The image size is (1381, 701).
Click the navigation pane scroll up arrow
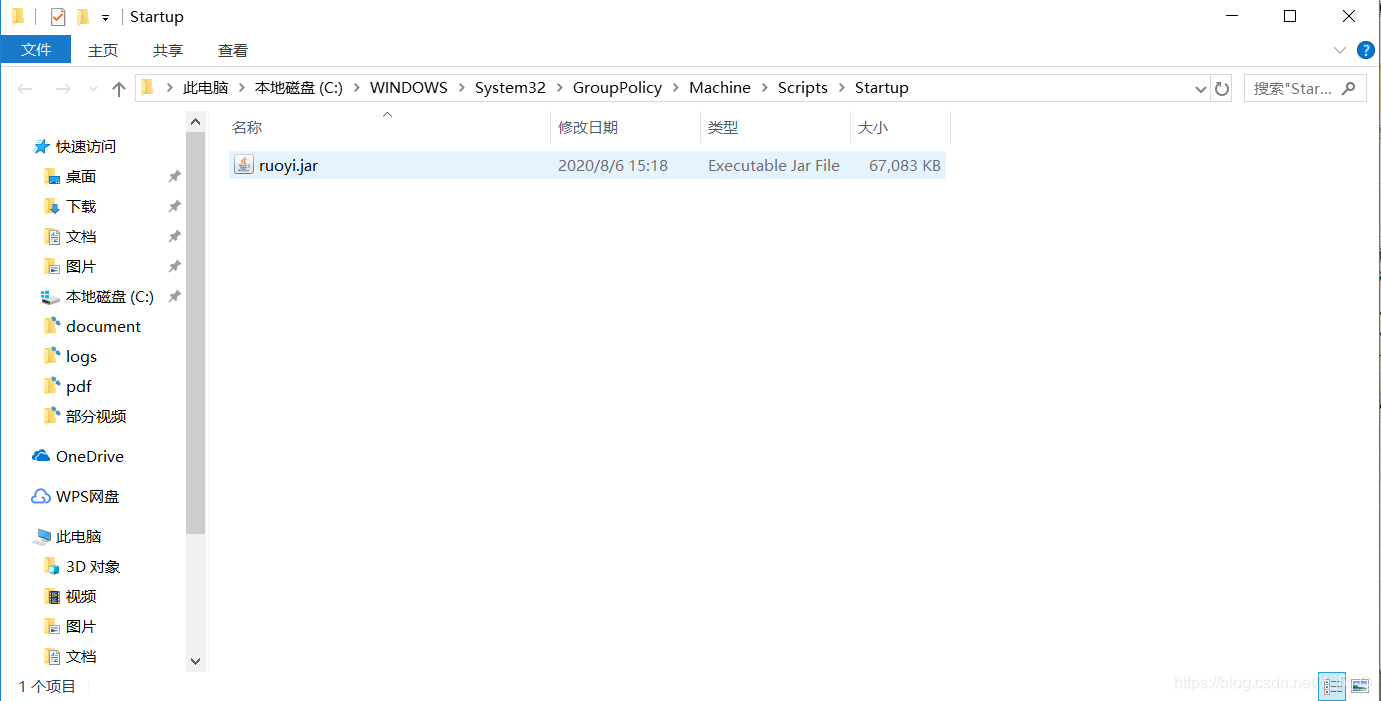(195, 121)
